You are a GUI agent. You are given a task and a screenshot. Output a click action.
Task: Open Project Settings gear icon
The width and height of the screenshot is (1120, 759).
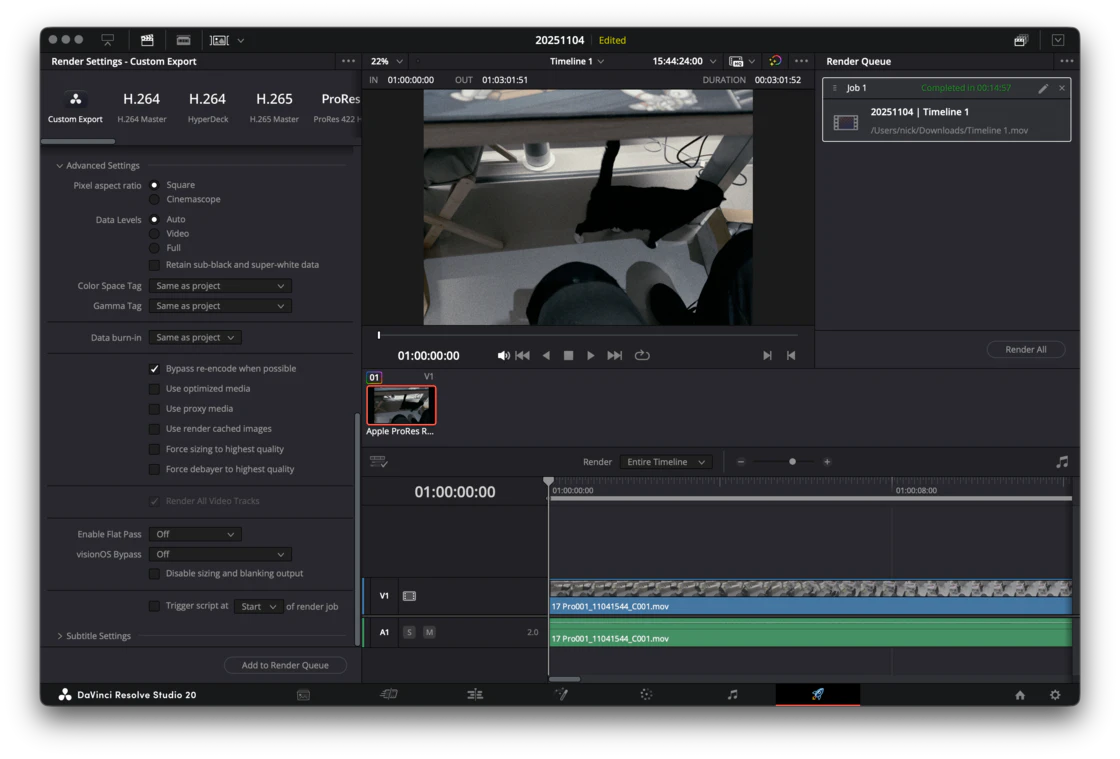click(1055, 695)
